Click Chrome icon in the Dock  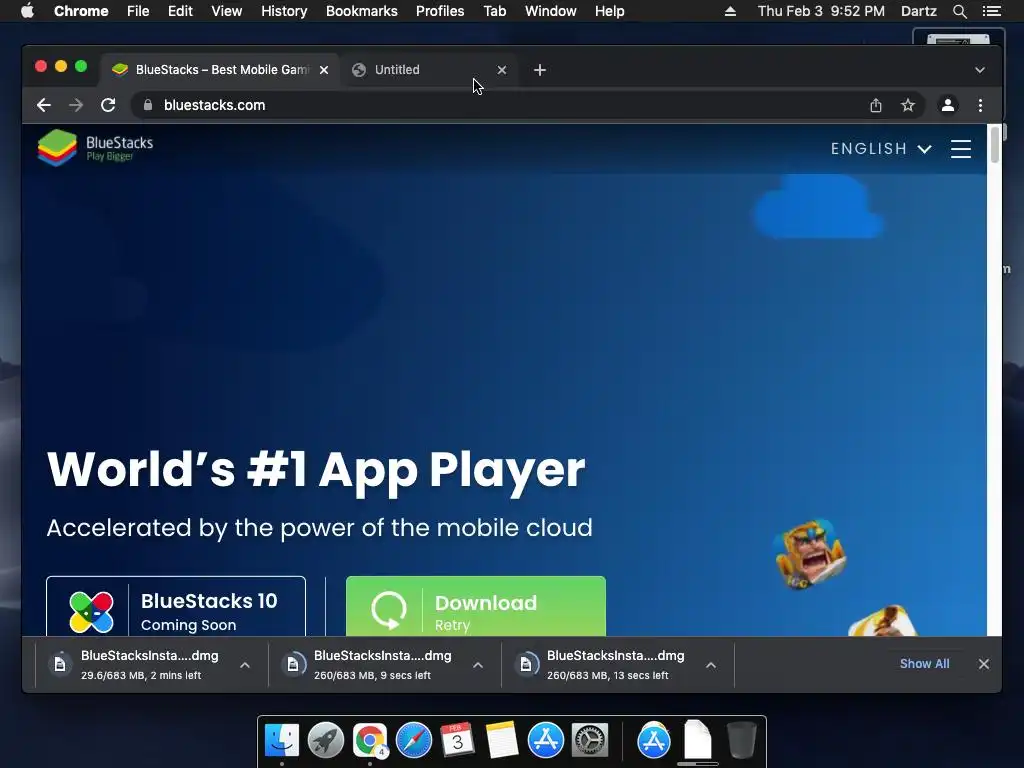[x=370, y=740]
